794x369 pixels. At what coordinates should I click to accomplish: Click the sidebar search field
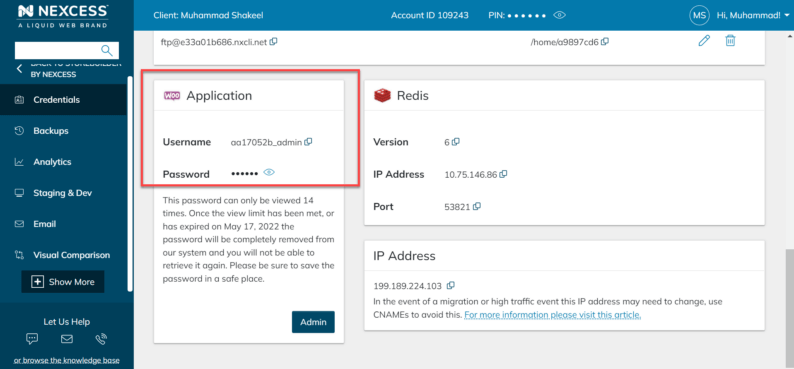[67, 51]
